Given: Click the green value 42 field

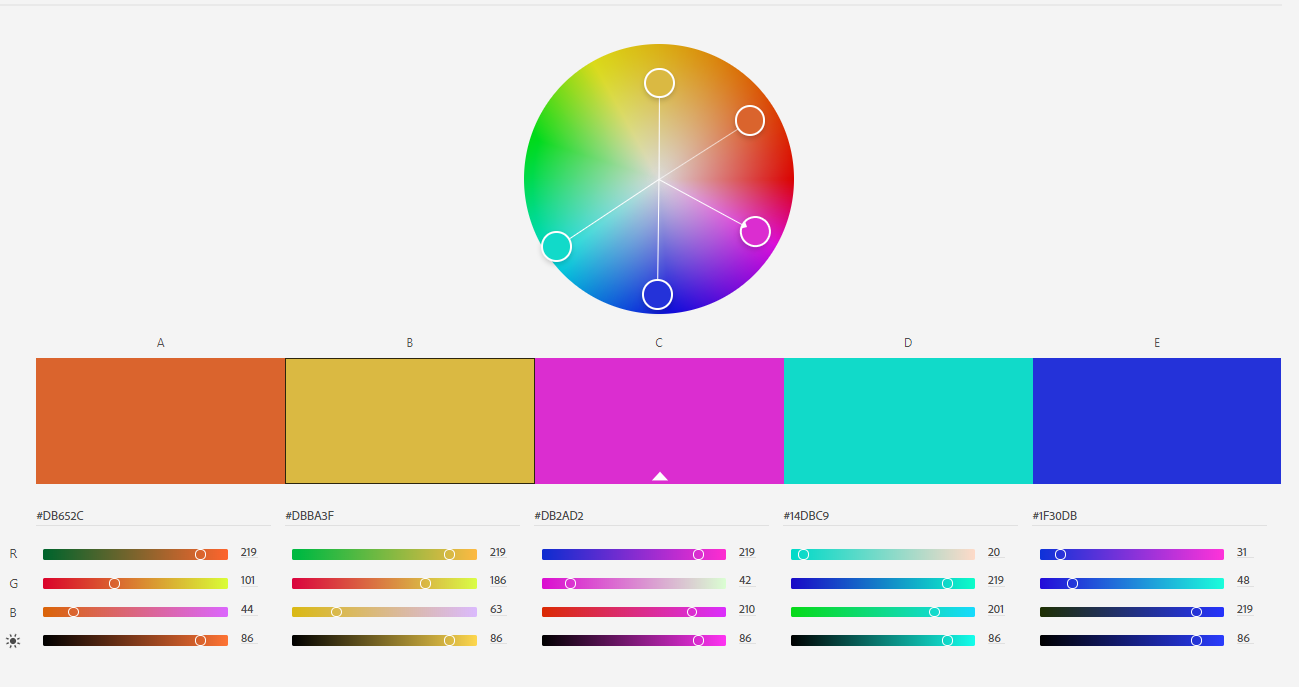Looking at the screenshot, I should (746, 580).
